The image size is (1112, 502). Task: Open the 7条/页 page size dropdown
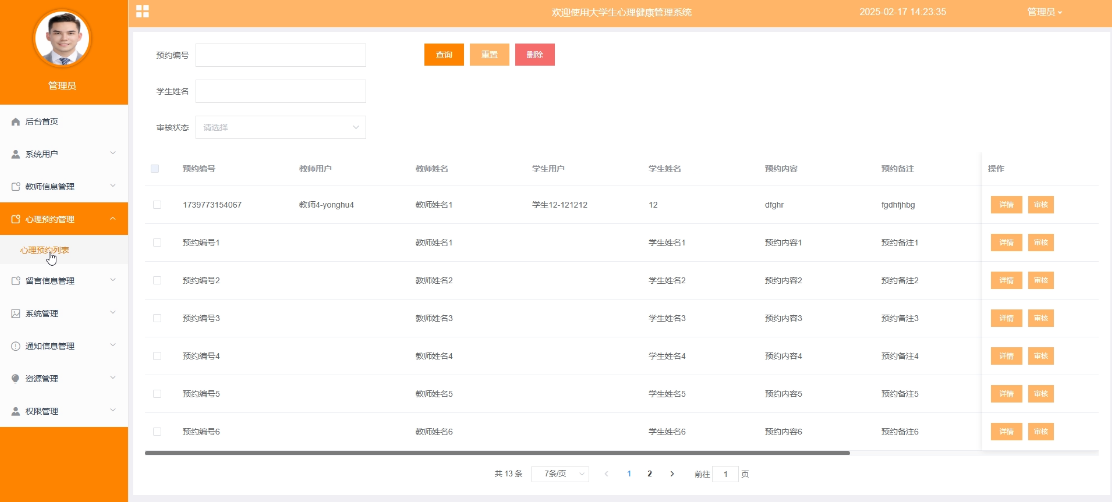tap(560, 474)
